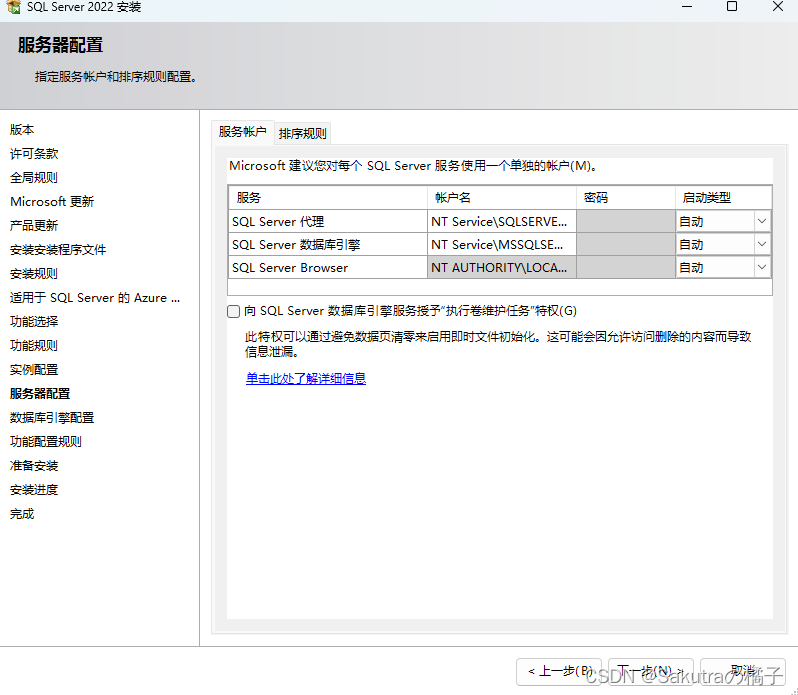
Task: Select Microsoft 更新 step in sidebar
Action: [x=52, y=201]
